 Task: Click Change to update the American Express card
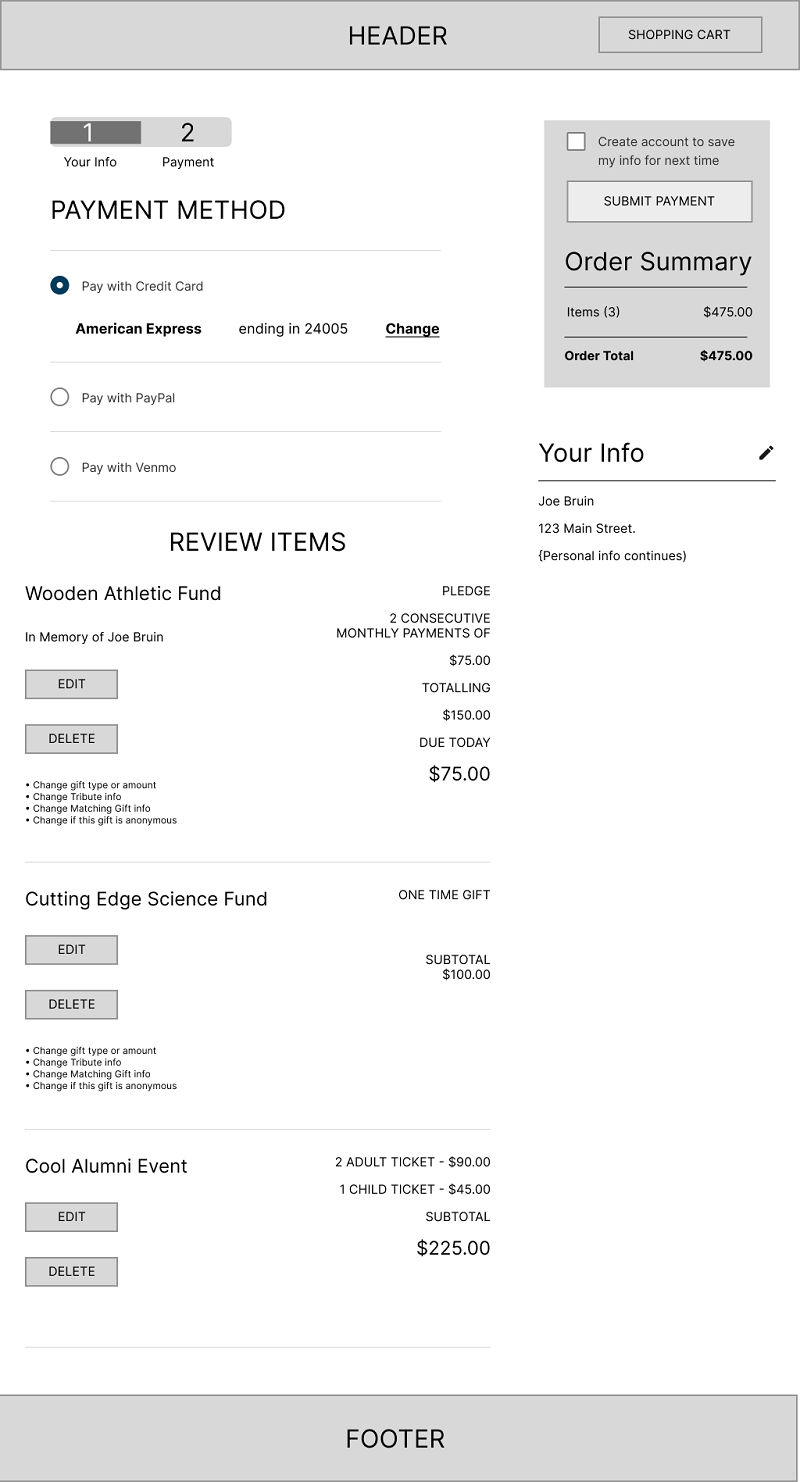coord(412,328)
